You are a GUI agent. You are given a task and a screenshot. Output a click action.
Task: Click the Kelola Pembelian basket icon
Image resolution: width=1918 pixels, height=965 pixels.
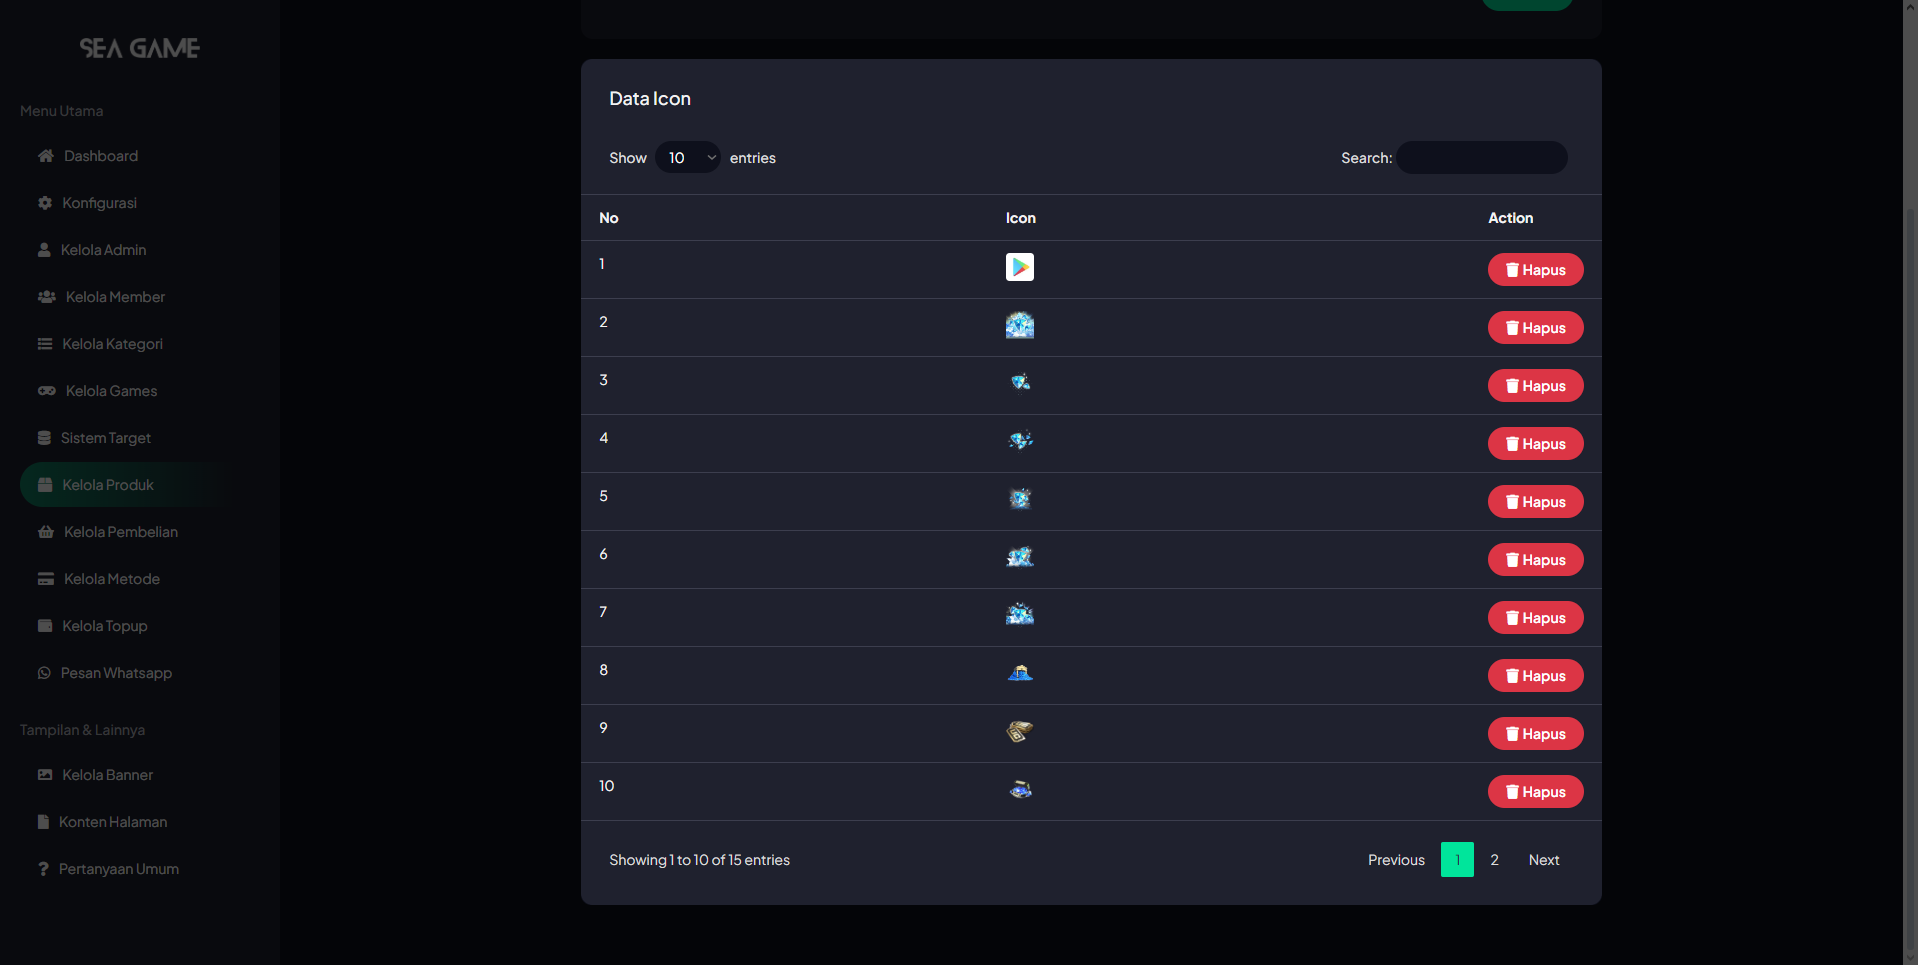tap(46, 532)
